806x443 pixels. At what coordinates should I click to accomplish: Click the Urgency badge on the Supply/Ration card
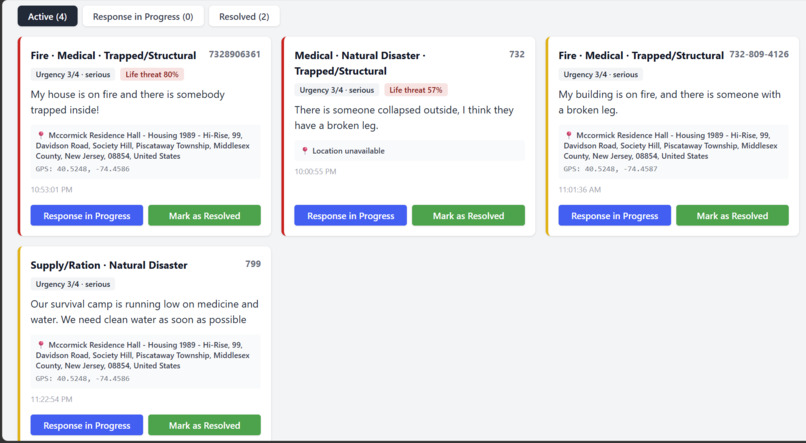[x=73, y=284]
